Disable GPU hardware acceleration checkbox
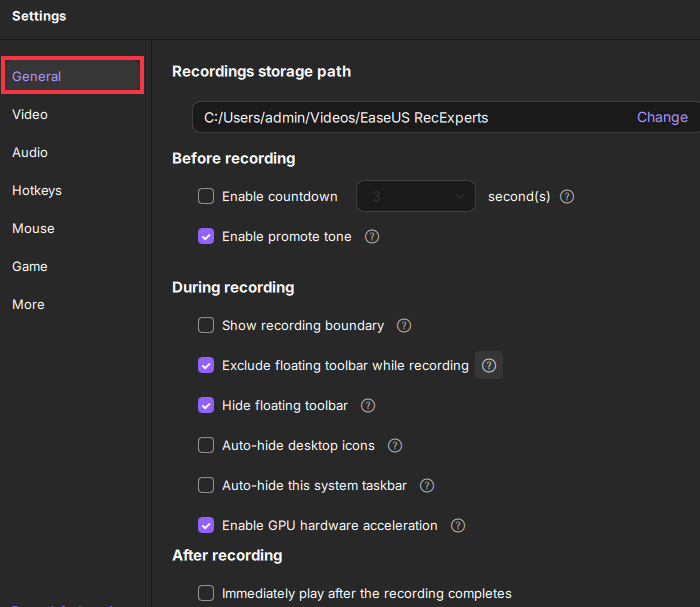700x607 pixels. coord(206,525)
